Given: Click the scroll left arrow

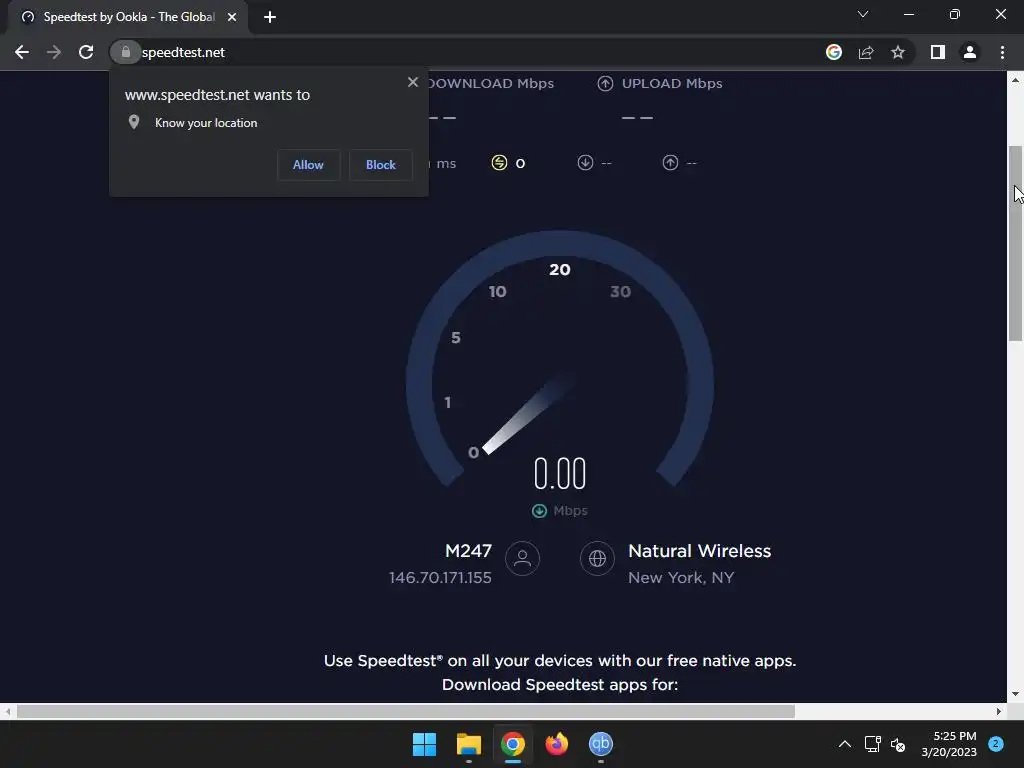Looking at the screenshot, I should click(x=8, y=711).
